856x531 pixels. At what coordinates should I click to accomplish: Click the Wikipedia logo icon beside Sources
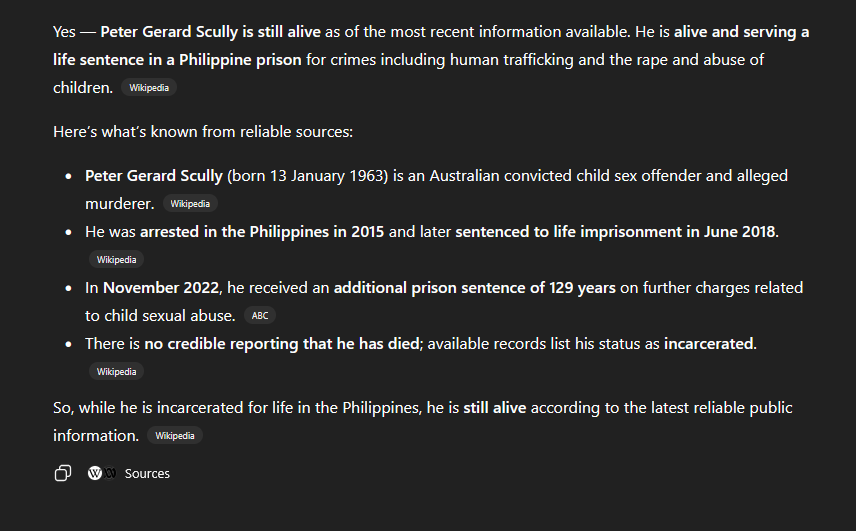click(x=95, y=473)
